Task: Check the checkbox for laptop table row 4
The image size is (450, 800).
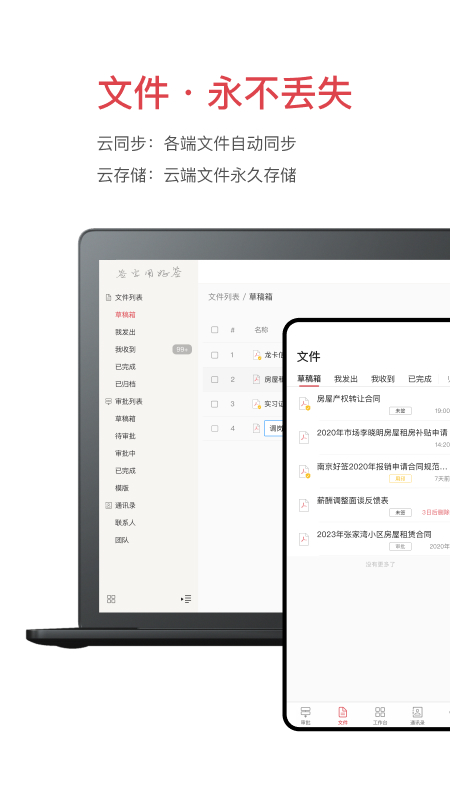Action: pyautogui.click(x=215, y=429)
